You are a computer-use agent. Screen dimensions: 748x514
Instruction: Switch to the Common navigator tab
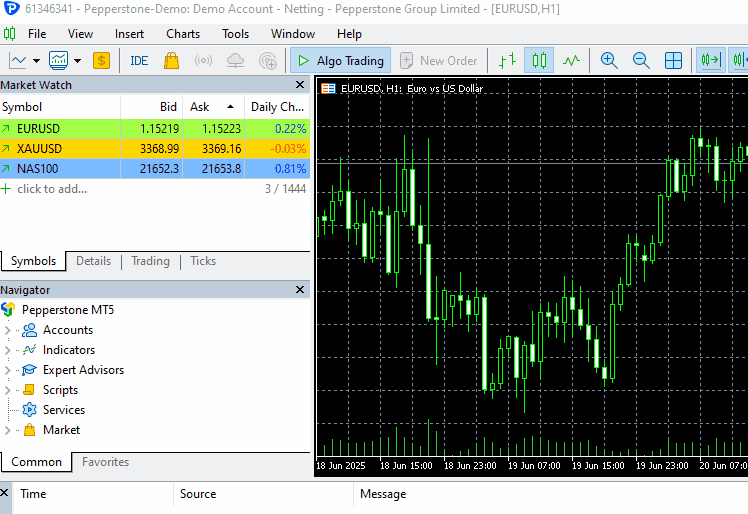pos(36,462)
